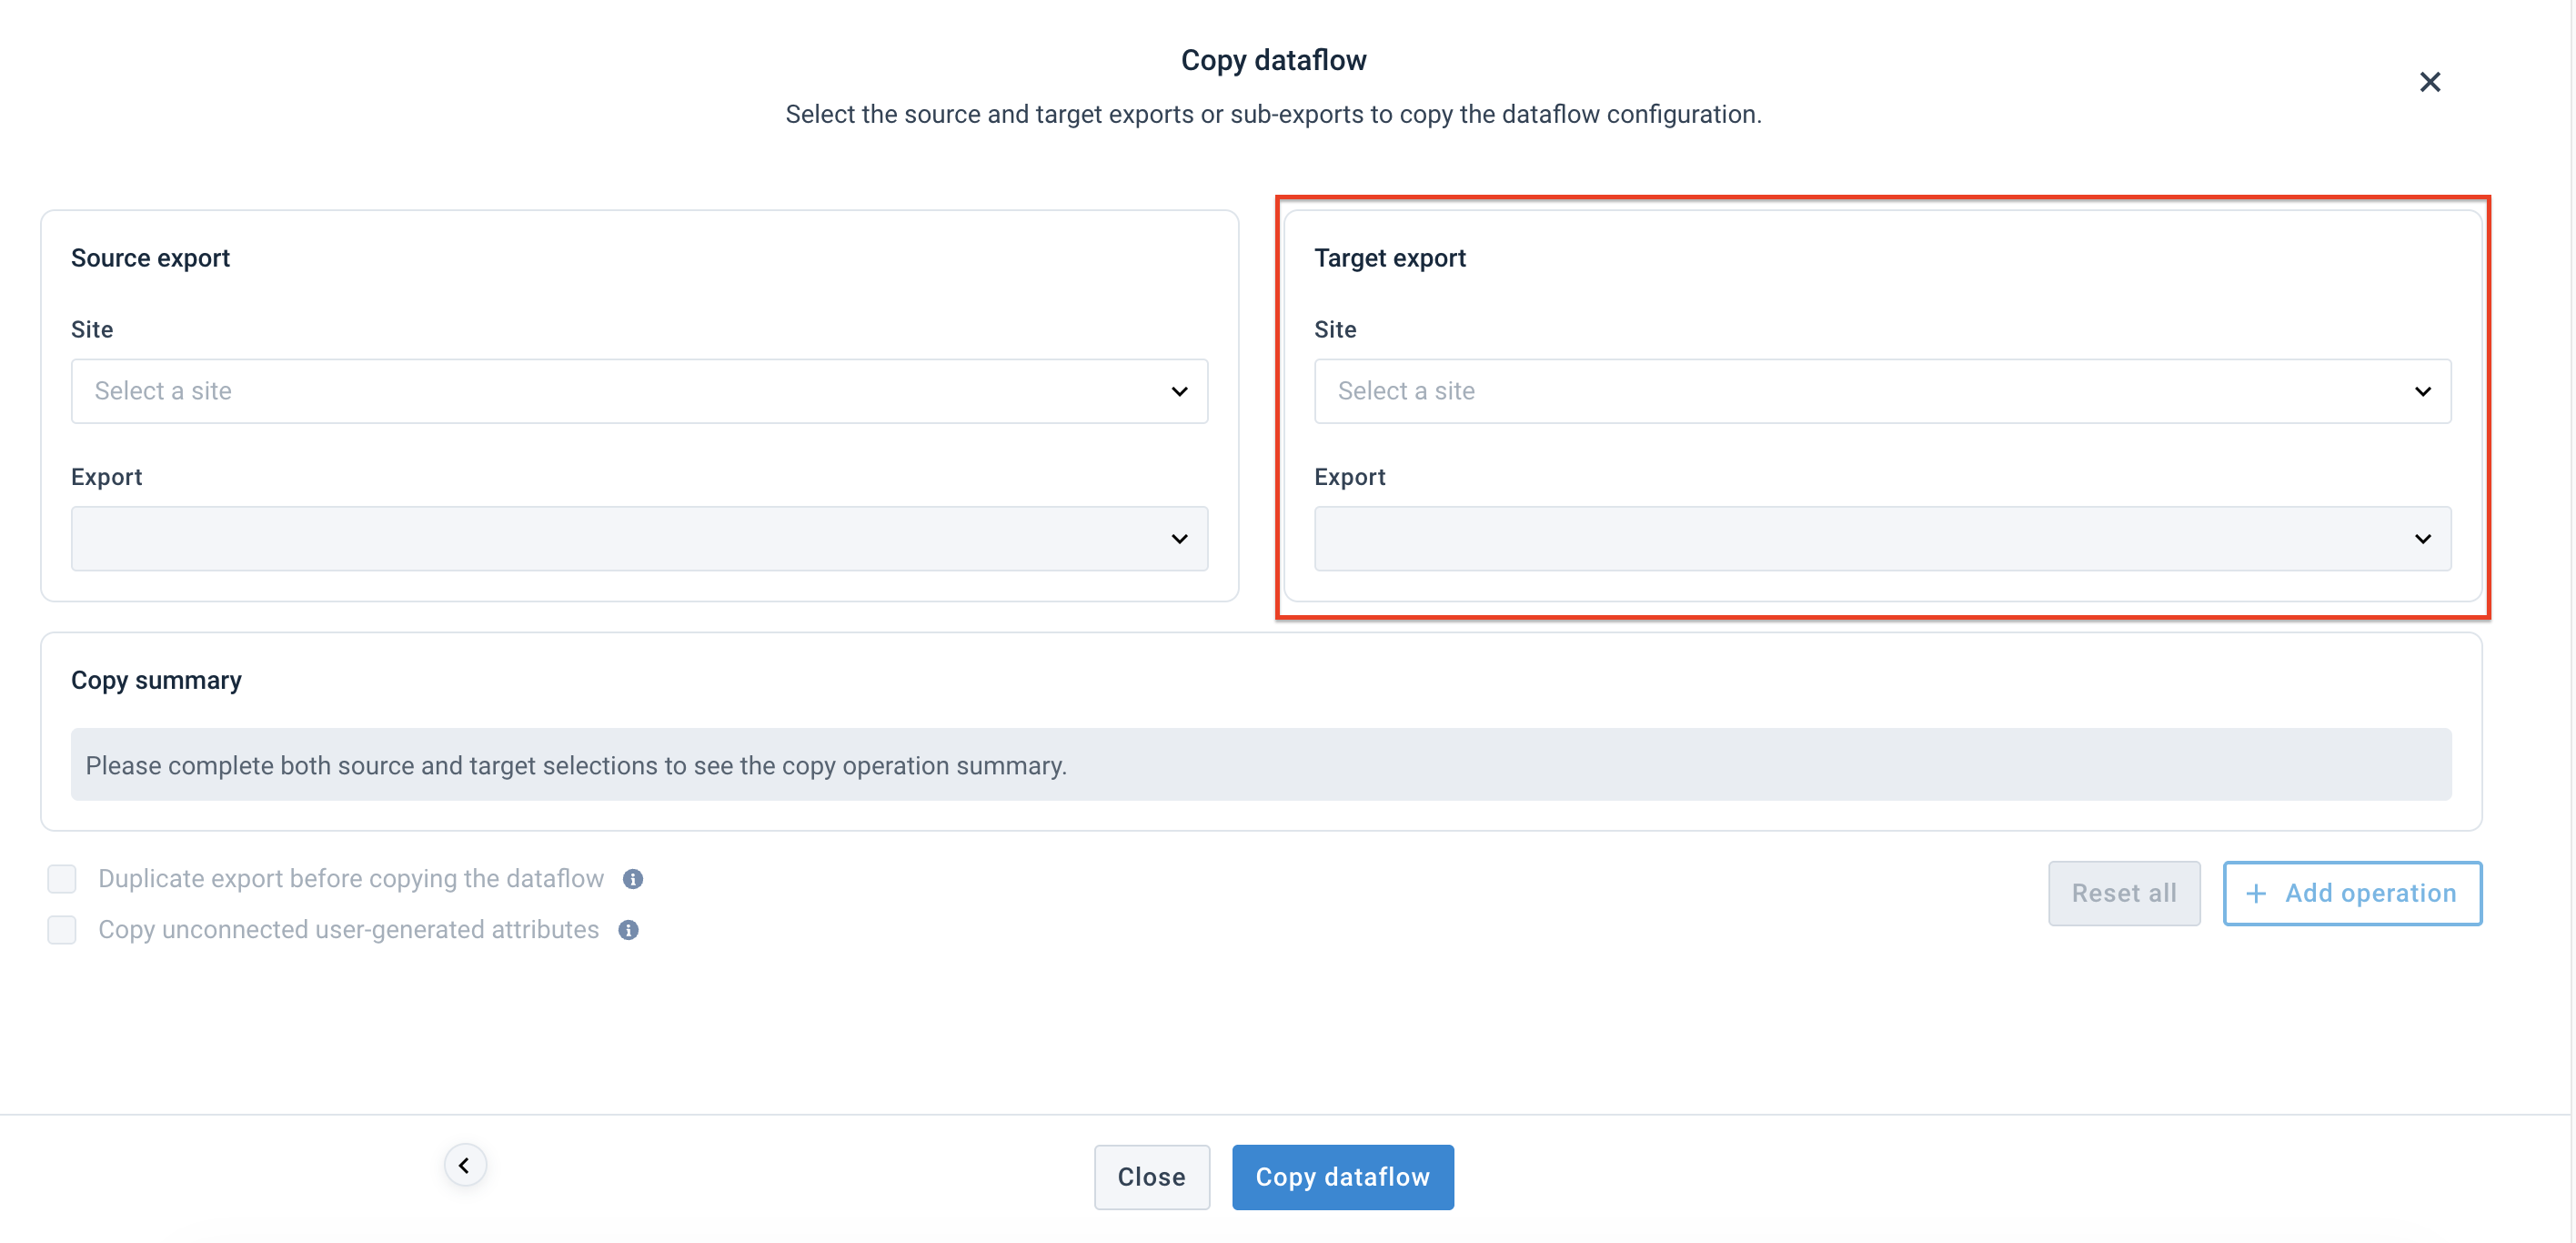Open the Target Export dropdown
The width and height of the screenshot is (2576, 1243).
point(1882,539)
